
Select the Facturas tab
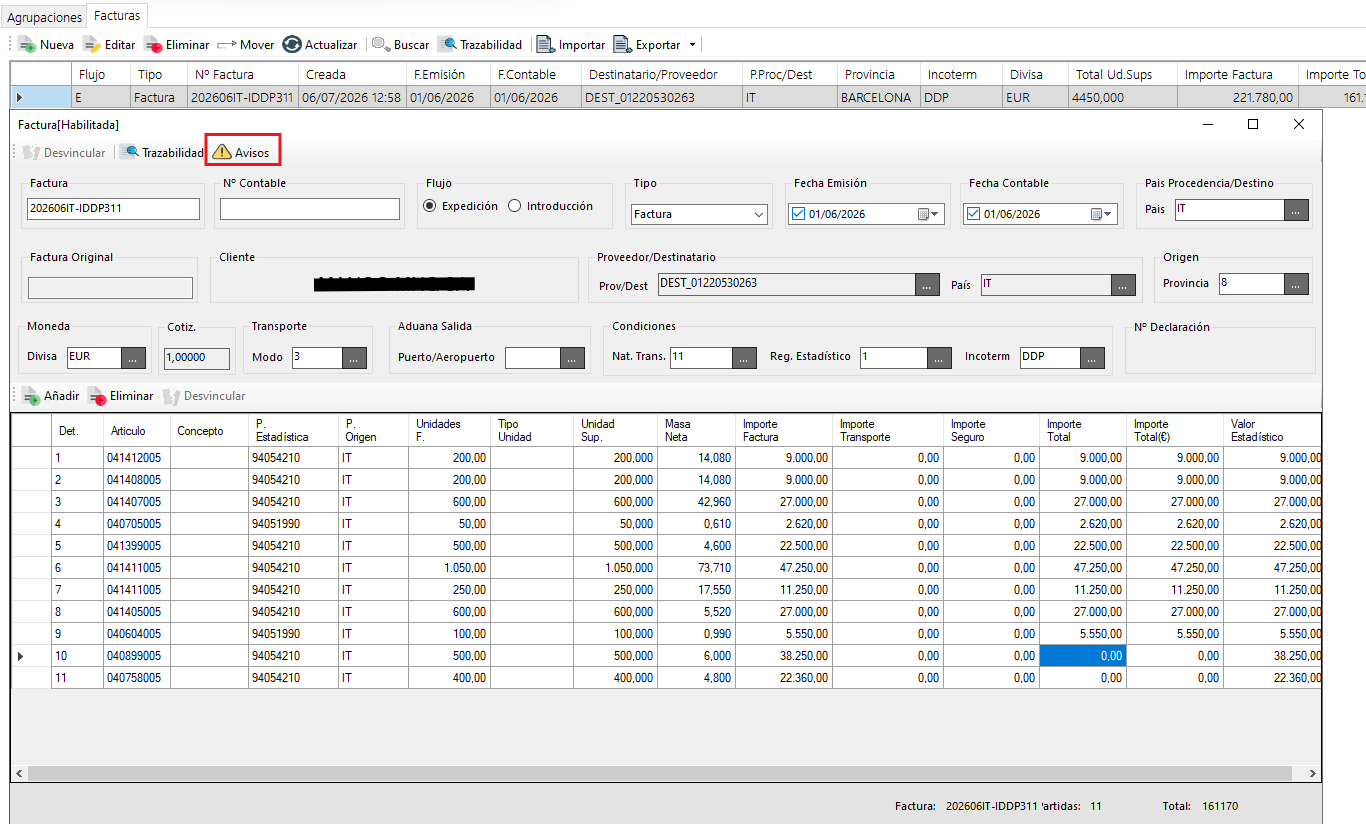(x=118, y=15)
